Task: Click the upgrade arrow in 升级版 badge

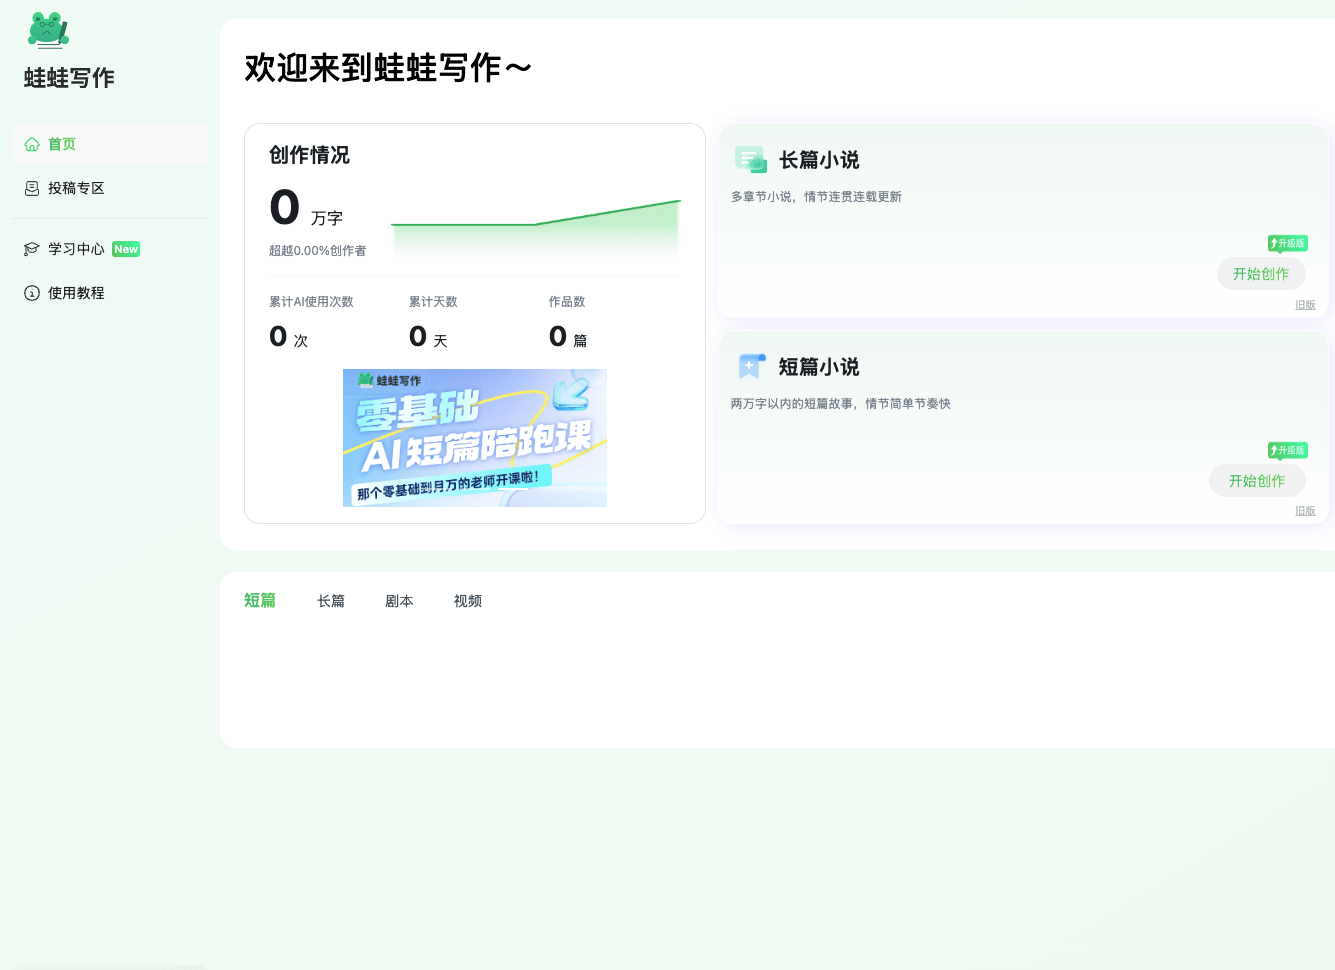Action: click(x=1275, y=242)
